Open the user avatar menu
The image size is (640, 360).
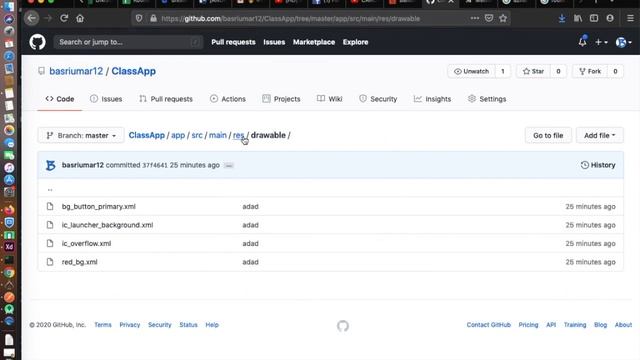click(x=623, y=42)
